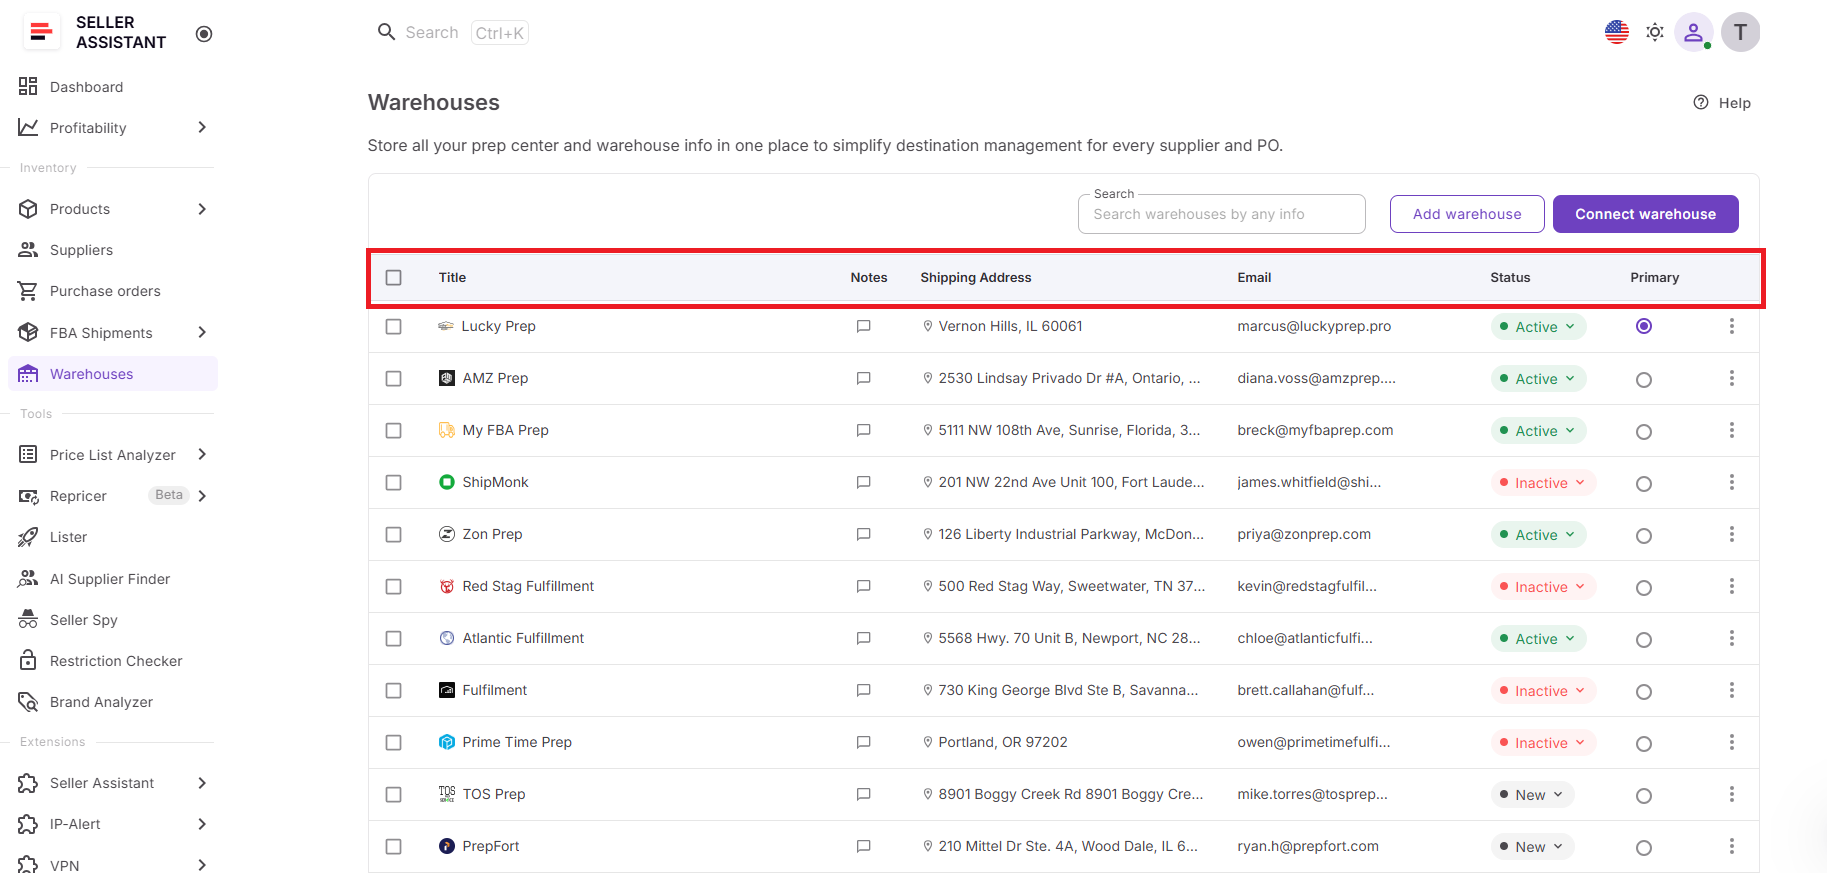This screenshot has width=1827, height=873.
Task: Open ShipMonk Inactive status dropdown
Action: click(1543, 483)
